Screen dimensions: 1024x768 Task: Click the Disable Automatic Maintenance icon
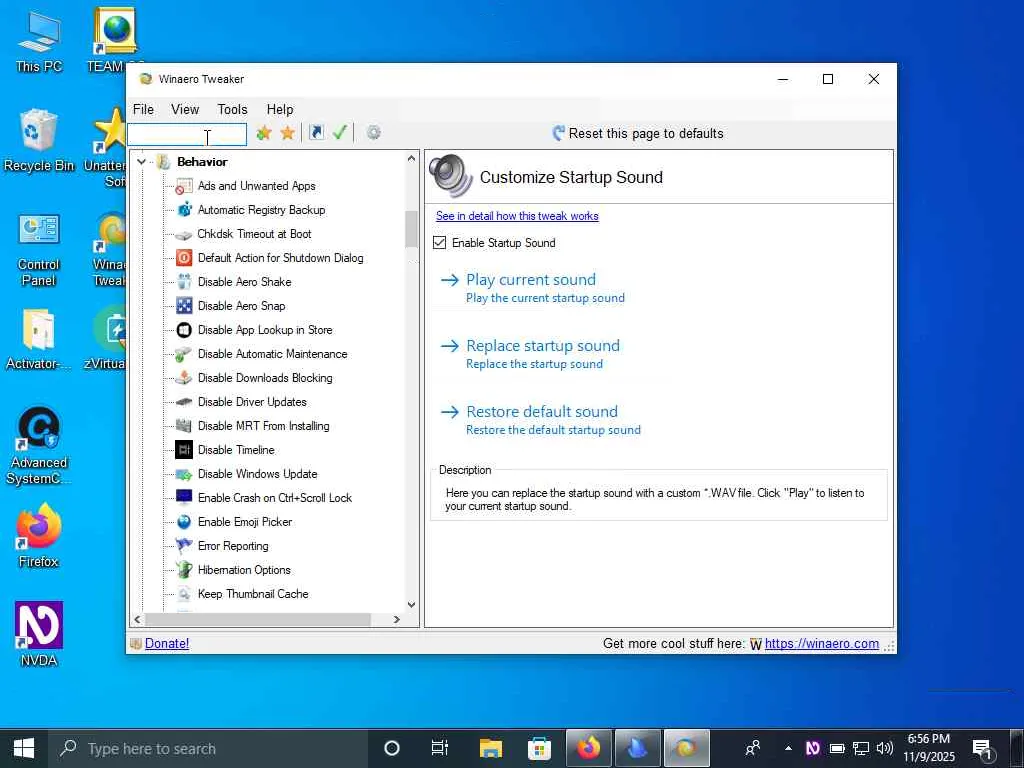[184, 354]
